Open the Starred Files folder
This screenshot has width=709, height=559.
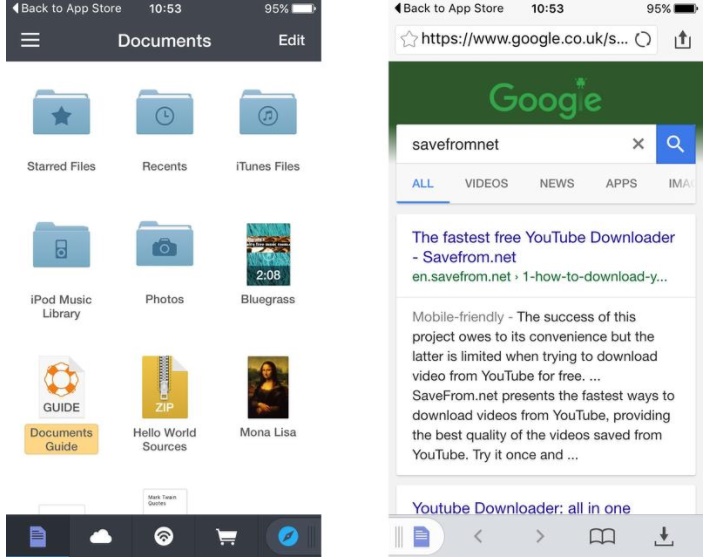pyautogui.click(x=61, y=112)
